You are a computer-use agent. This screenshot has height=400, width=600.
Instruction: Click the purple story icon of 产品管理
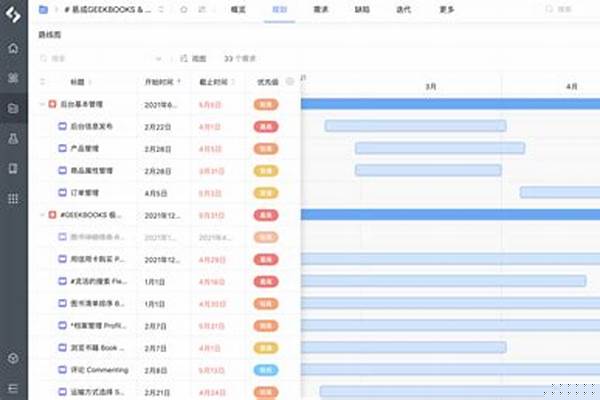click(x=62, y=148)
